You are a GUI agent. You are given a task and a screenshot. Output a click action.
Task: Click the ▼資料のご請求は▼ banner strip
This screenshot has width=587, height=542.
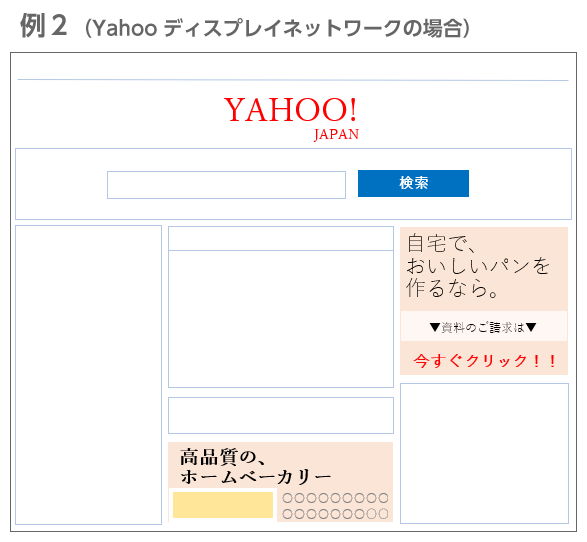pos(484,326)
